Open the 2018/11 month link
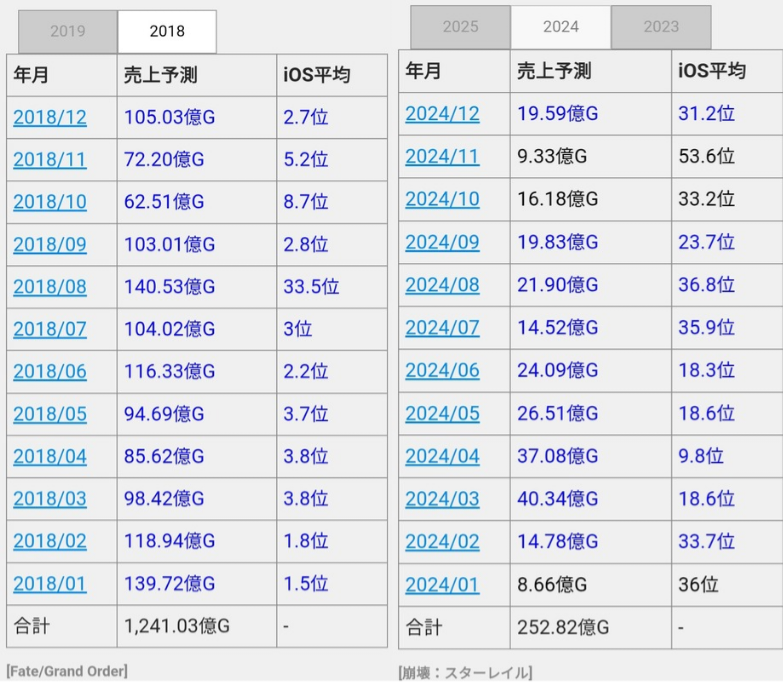 (50, 160)
